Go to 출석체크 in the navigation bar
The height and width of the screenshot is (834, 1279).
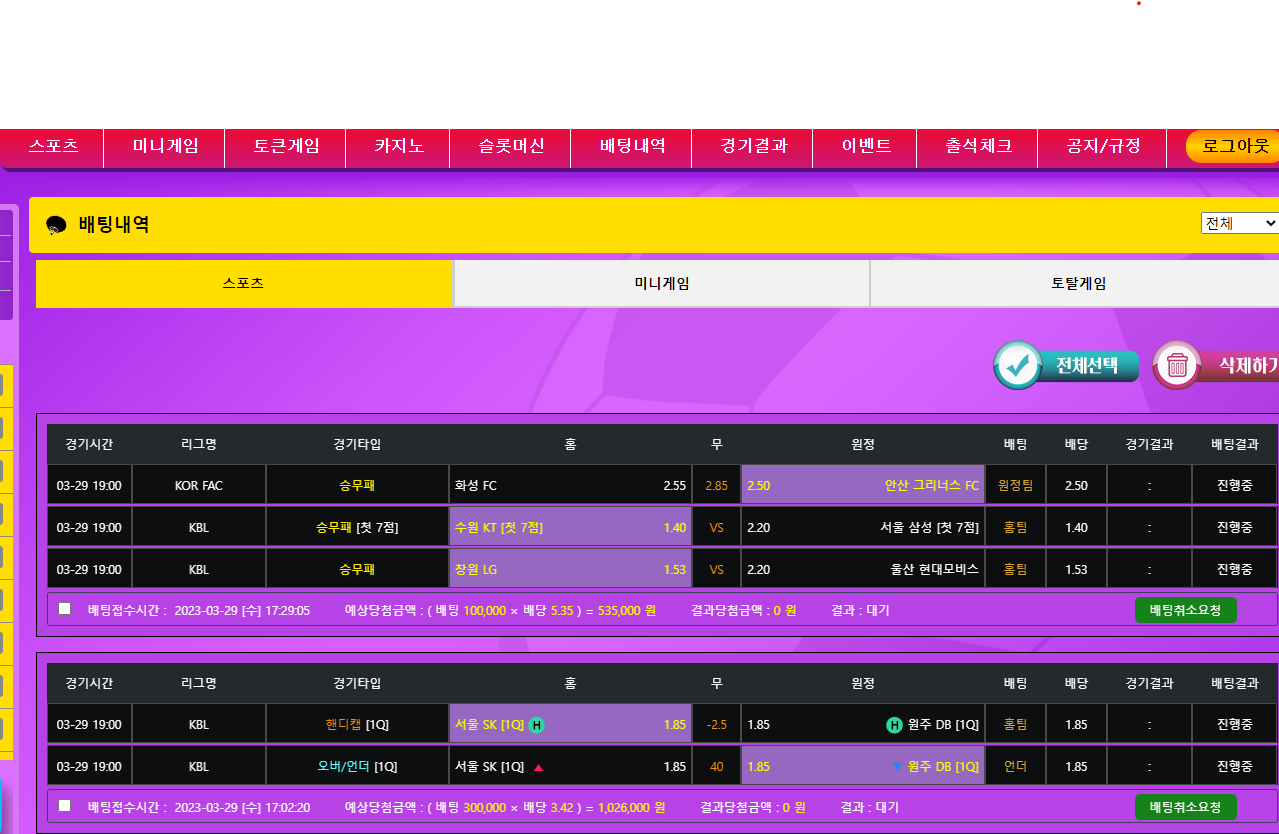[x=978, y=146]
